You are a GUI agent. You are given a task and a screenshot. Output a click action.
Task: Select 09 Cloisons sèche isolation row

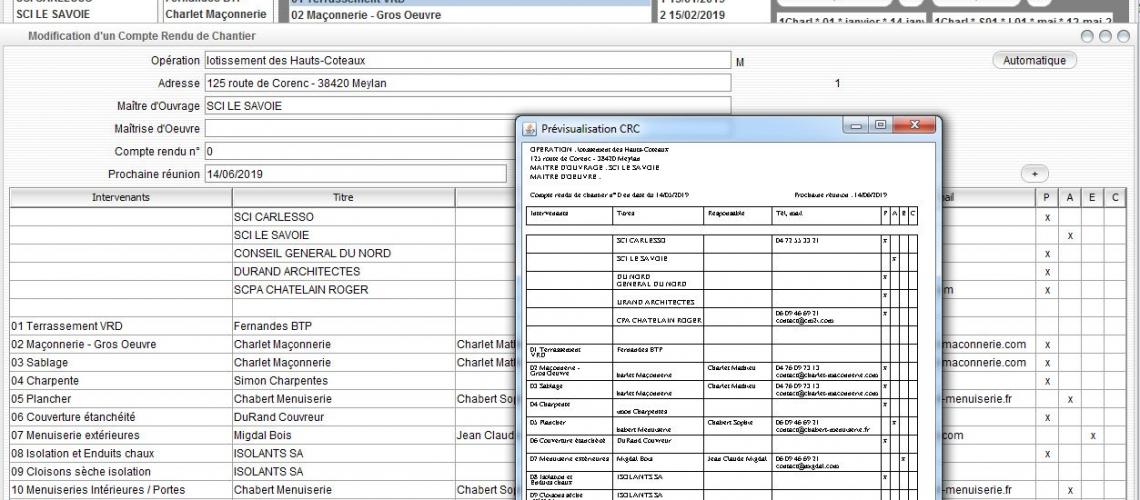[x=121, y=472]
